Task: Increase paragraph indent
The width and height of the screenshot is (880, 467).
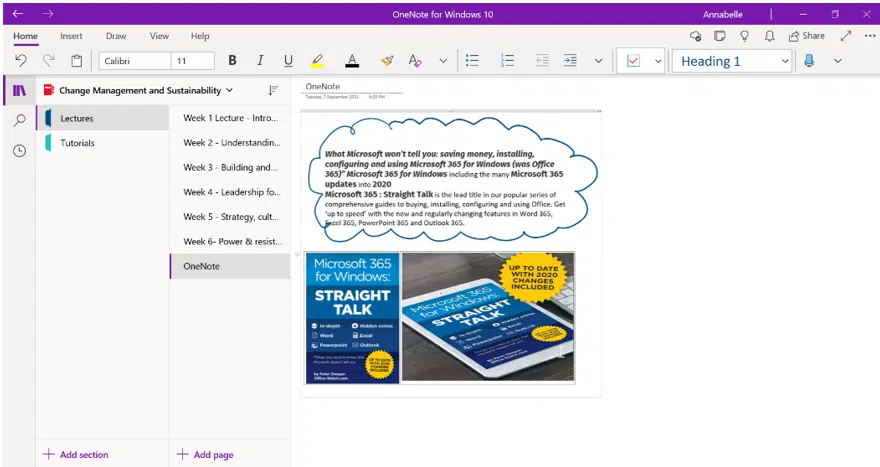Action: click(x=570, y=61)
